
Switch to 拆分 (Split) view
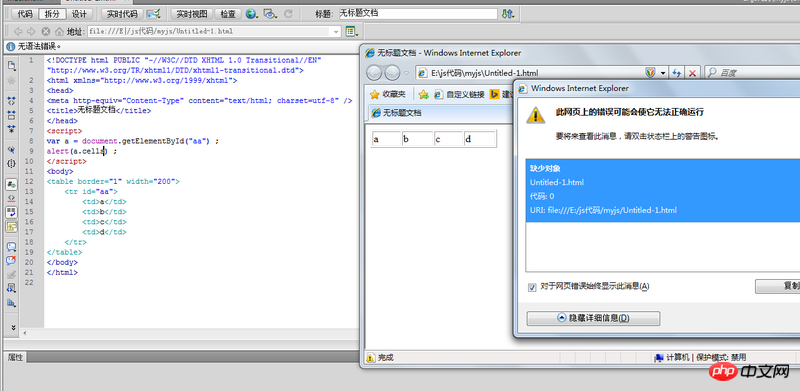(x=52, y=14)
